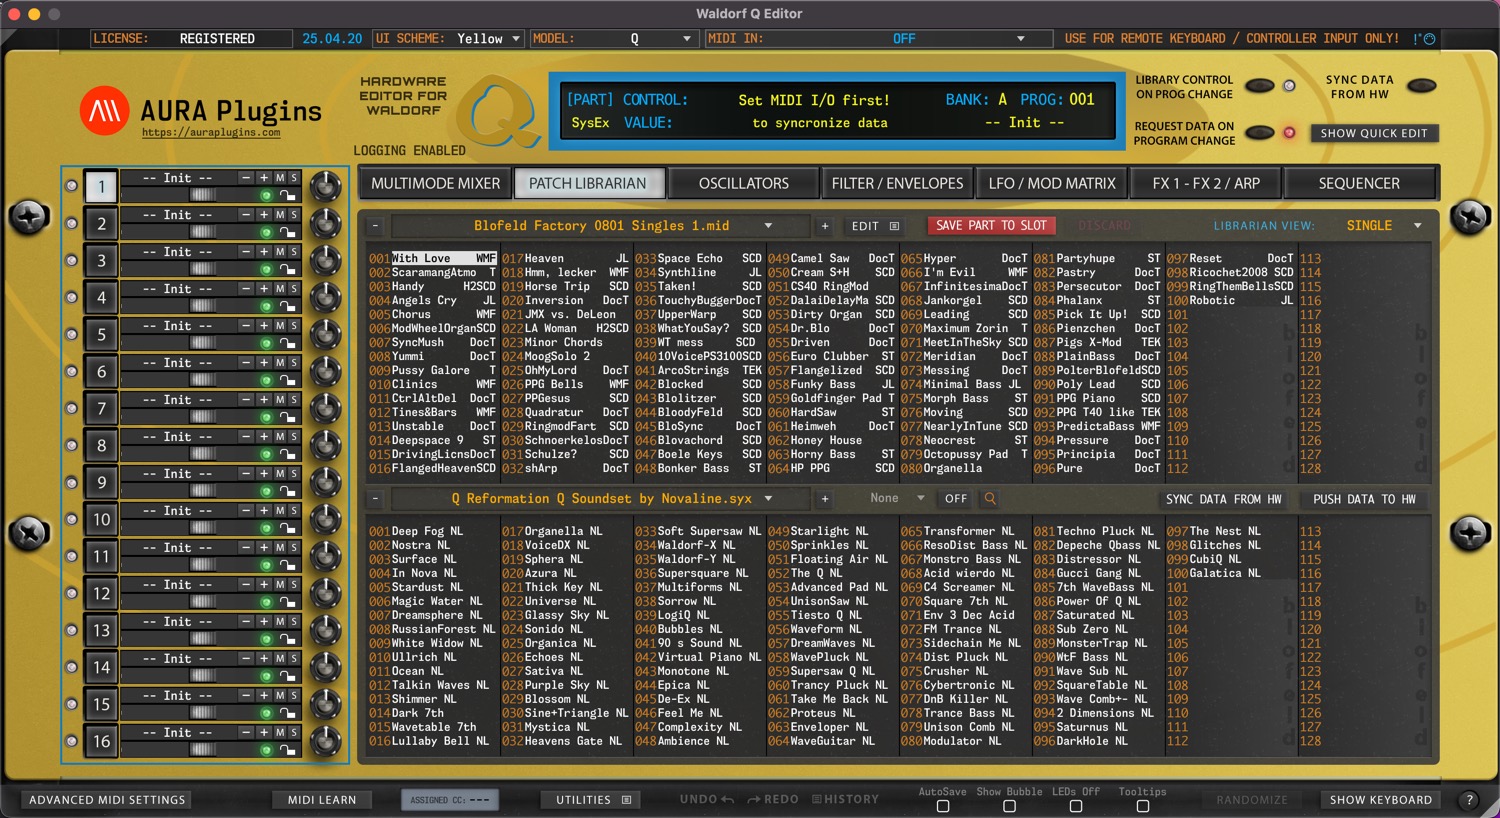1500x818 pixels.
Task: Enable the Show Bubble checkbox
Action: point(1009,806)
